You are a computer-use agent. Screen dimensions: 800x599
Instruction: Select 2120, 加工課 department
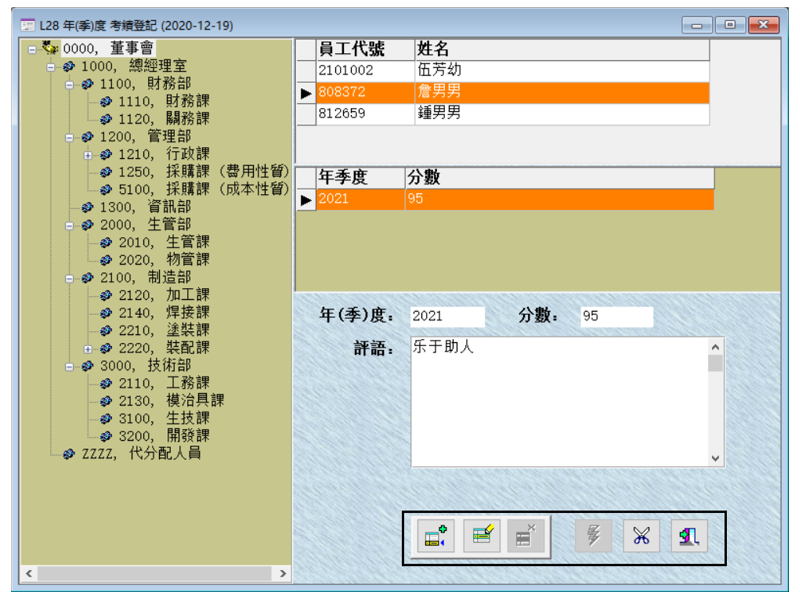tap(164, 295)
